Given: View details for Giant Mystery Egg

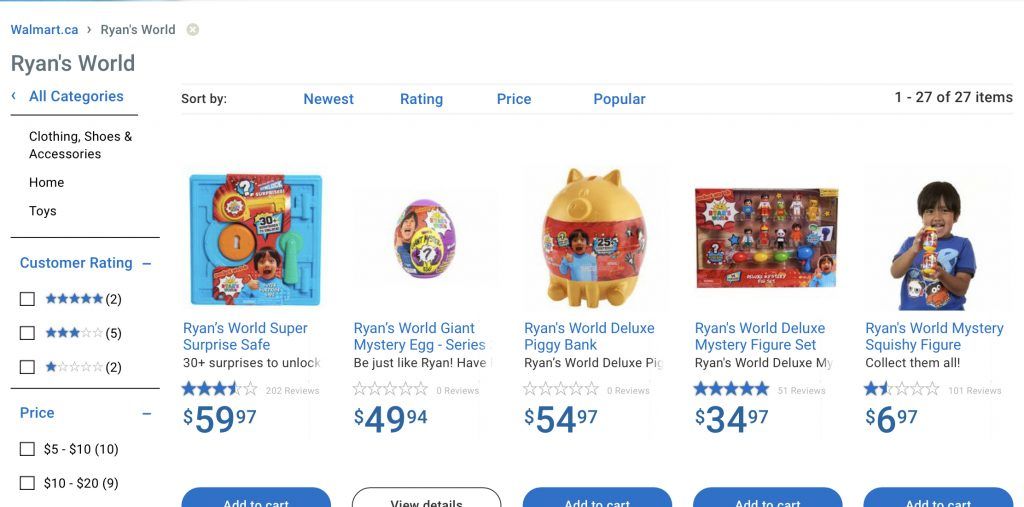Looking at the screenshot, I should click(426, 499).
